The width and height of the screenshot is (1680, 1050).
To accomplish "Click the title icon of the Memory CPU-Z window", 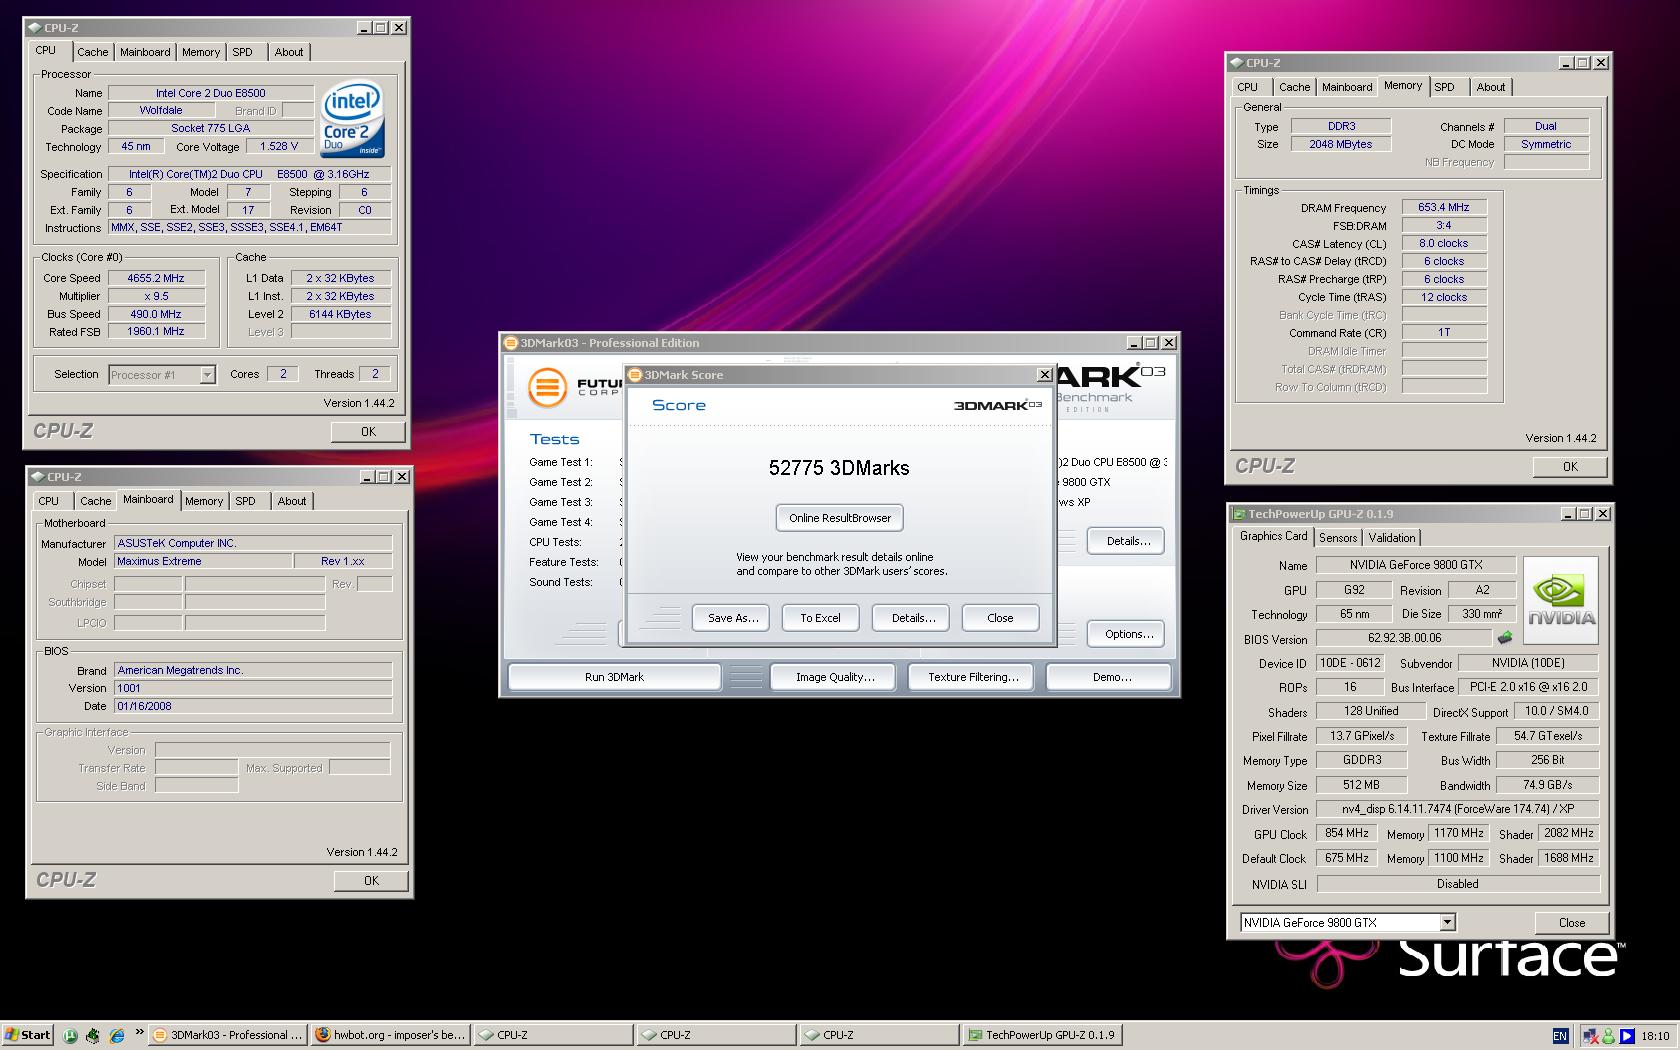I will coord(1237,63).
